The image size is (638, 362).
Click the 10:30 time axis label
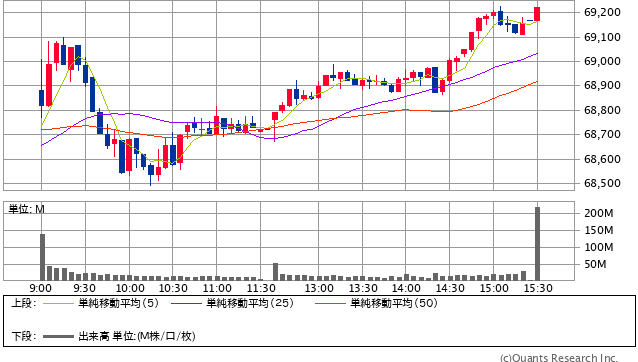coord(173,288)
